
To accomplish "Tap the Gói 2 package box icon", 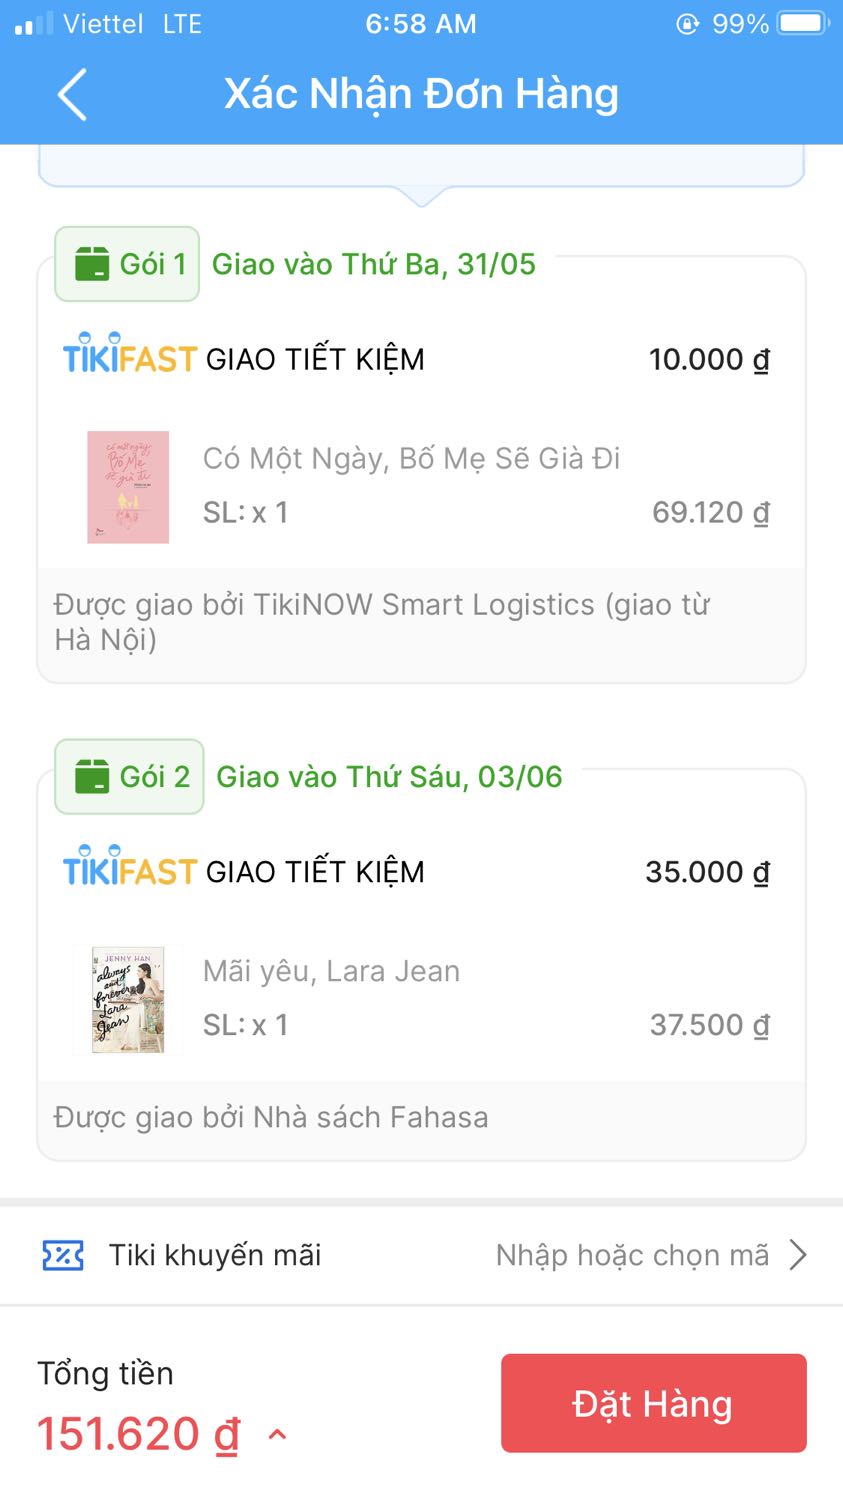I will click(x=92, y=777).
